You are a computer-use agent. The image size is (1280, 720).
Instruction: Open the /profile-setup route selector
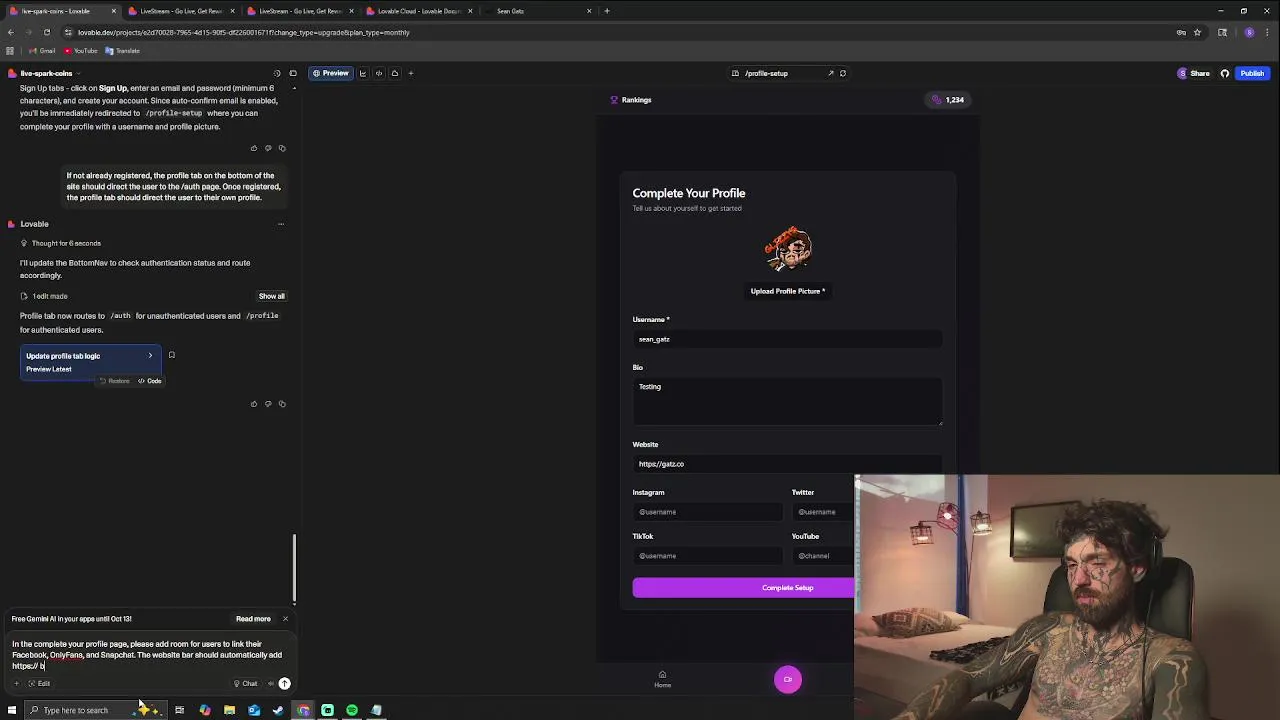pos(766,73)
